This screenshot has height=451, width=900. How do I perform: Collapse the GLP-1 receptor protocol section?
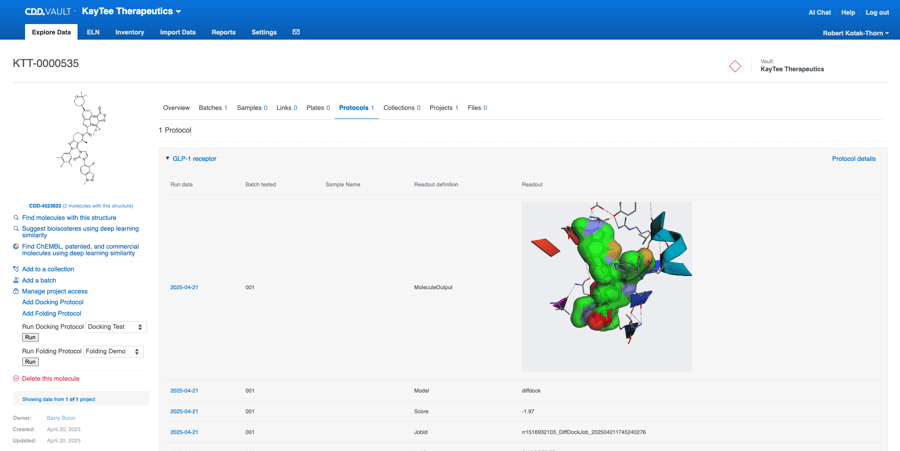click(167, 158)
